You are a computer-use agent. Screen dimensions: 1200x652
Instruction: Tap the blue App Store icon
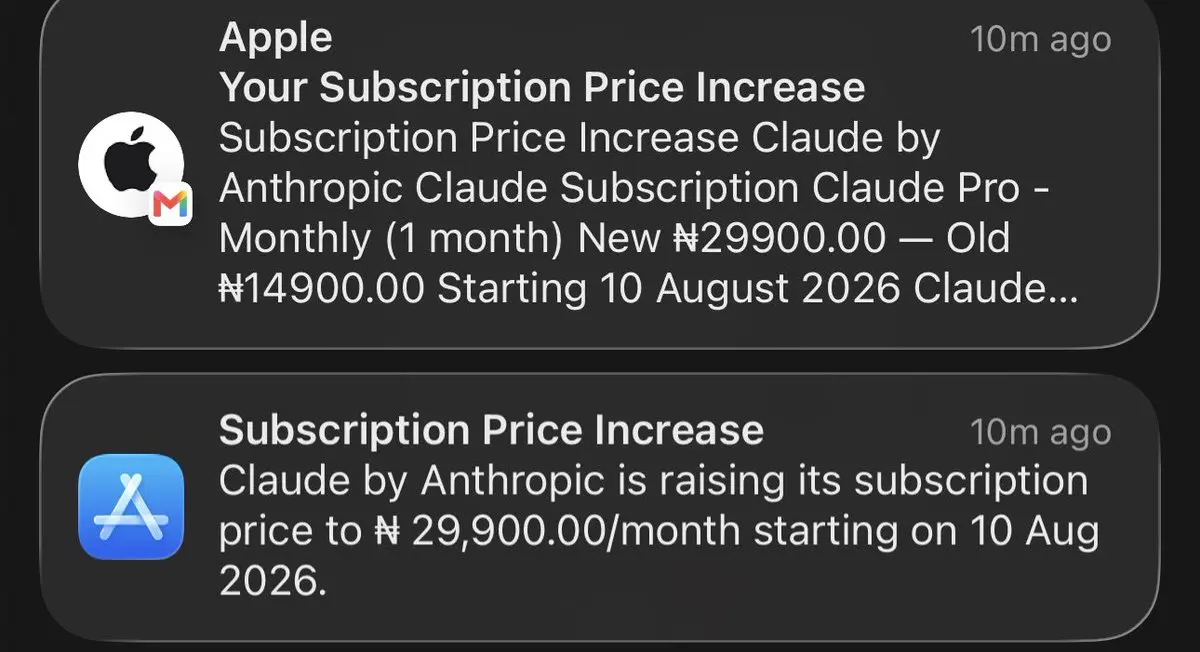[x=131, y=506]
